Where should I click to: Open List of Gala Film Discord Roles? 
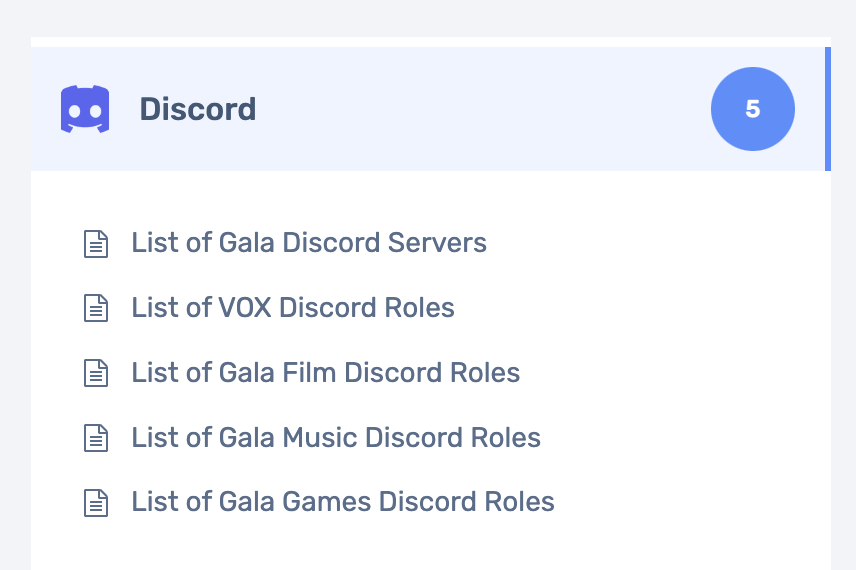pyautogui.click(x=325, y=372)
